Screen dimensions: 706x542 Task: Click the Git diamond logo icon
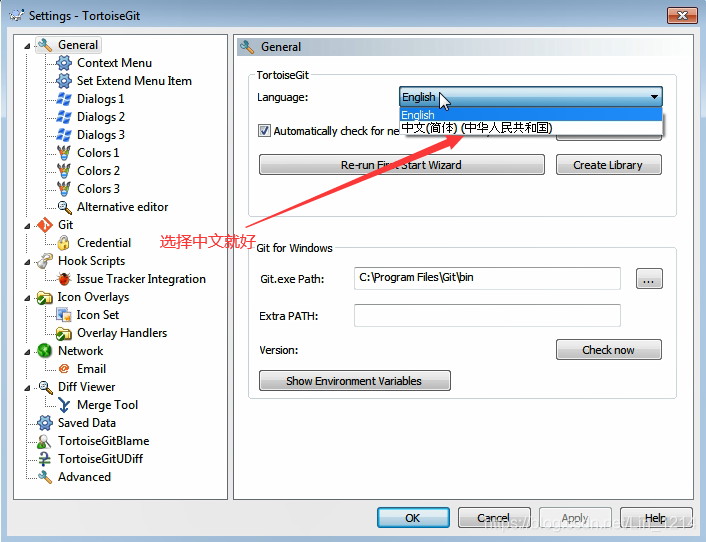[x=45, y=225]
